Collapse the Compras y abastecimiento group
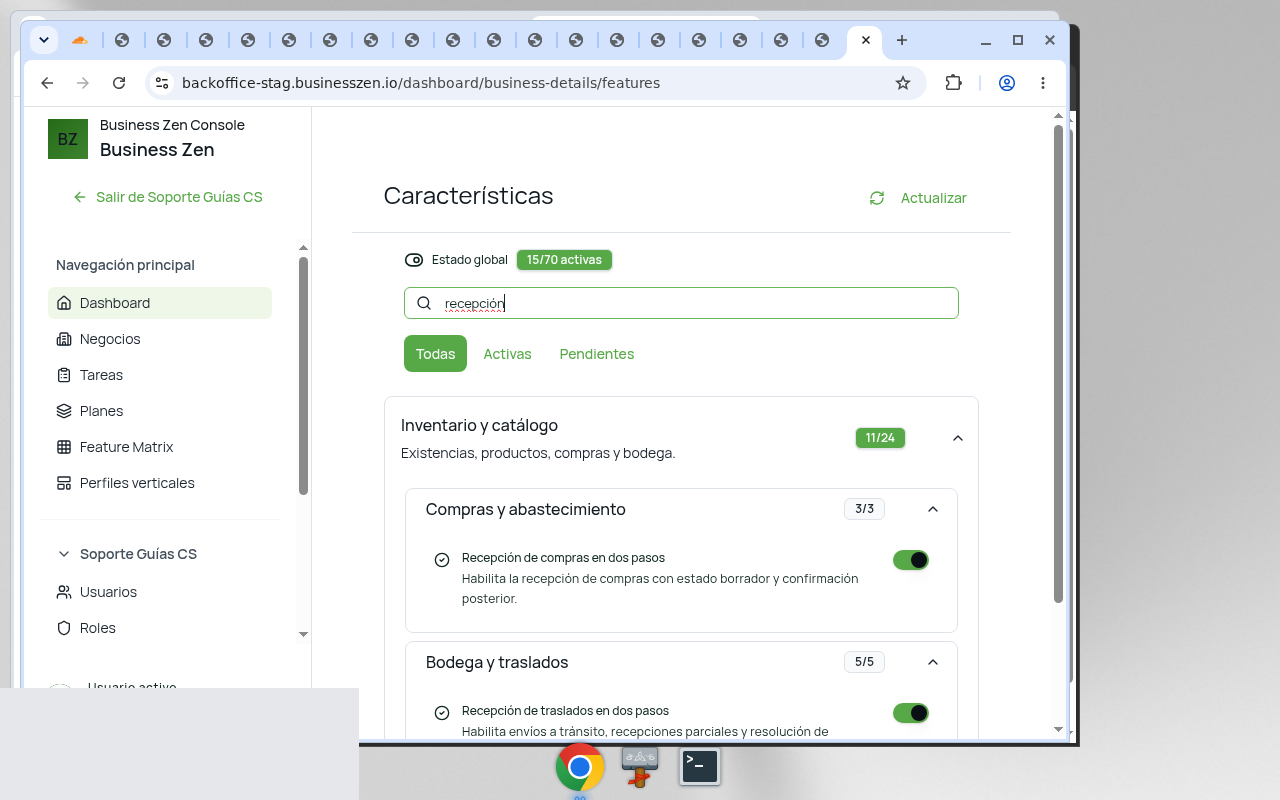This screenshot has width=1280, height=800. point(933,509)
